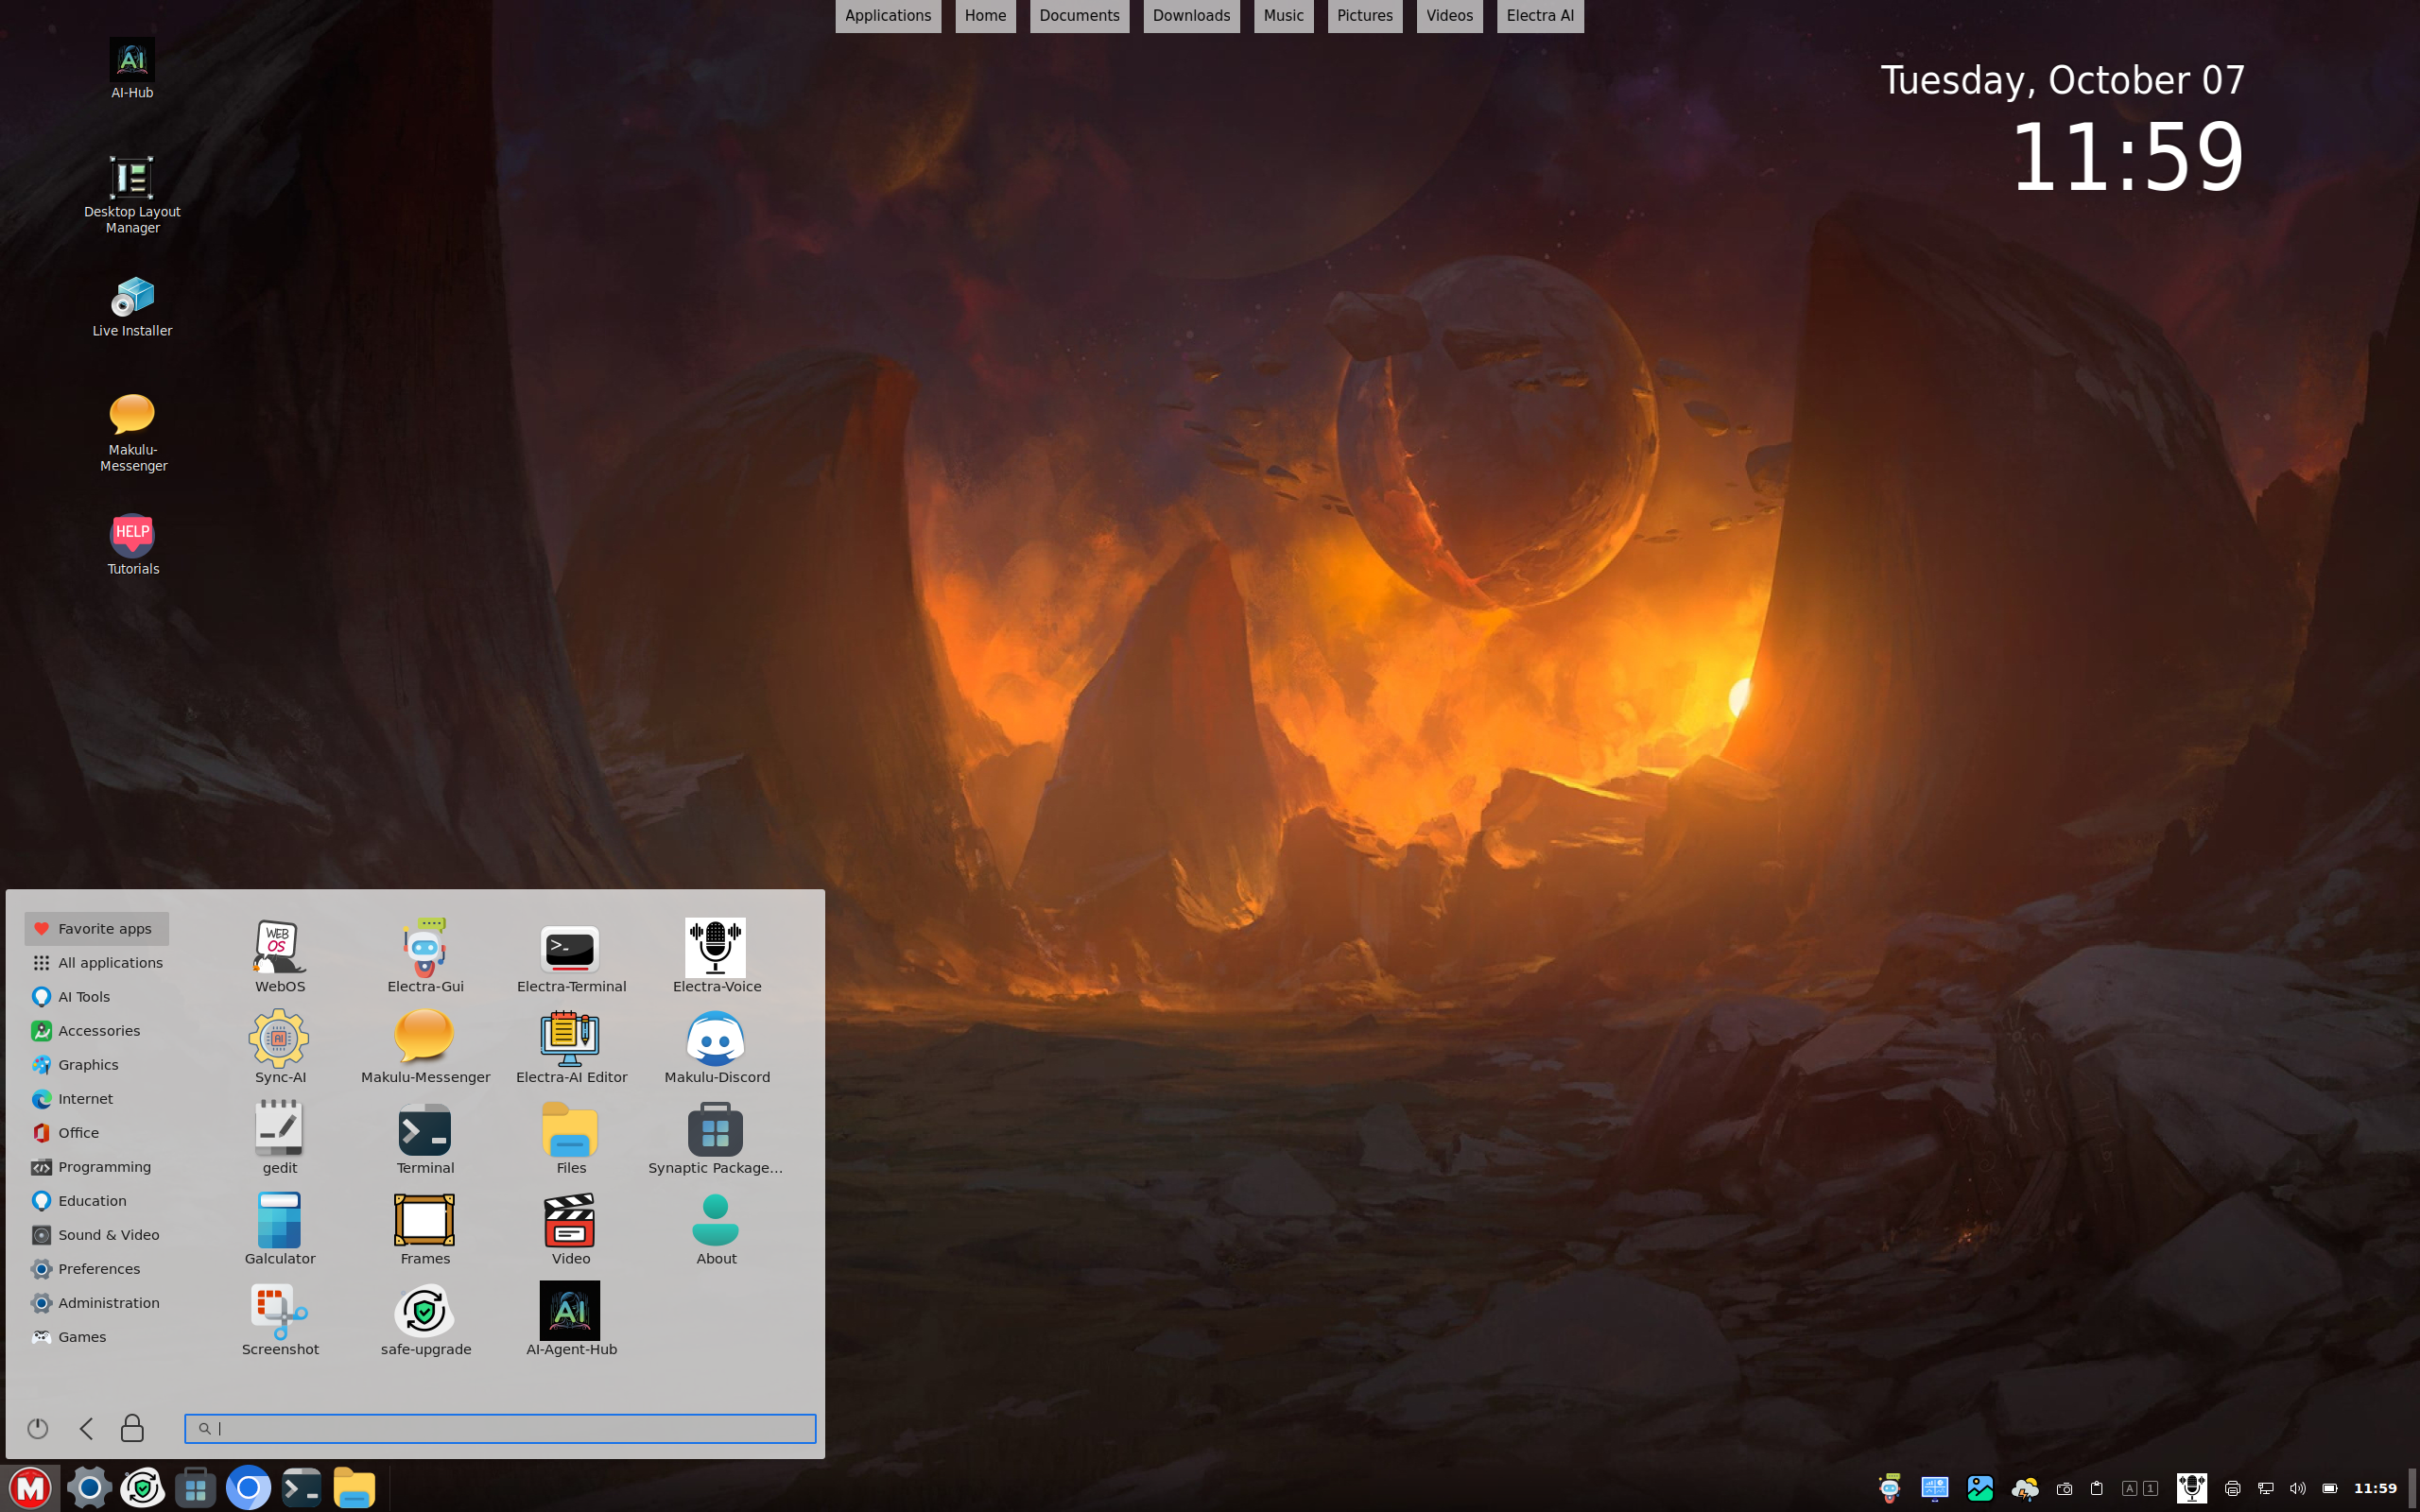
Task: Launch Electra-Terminal from the menu
Action: [x=571, y=956]
